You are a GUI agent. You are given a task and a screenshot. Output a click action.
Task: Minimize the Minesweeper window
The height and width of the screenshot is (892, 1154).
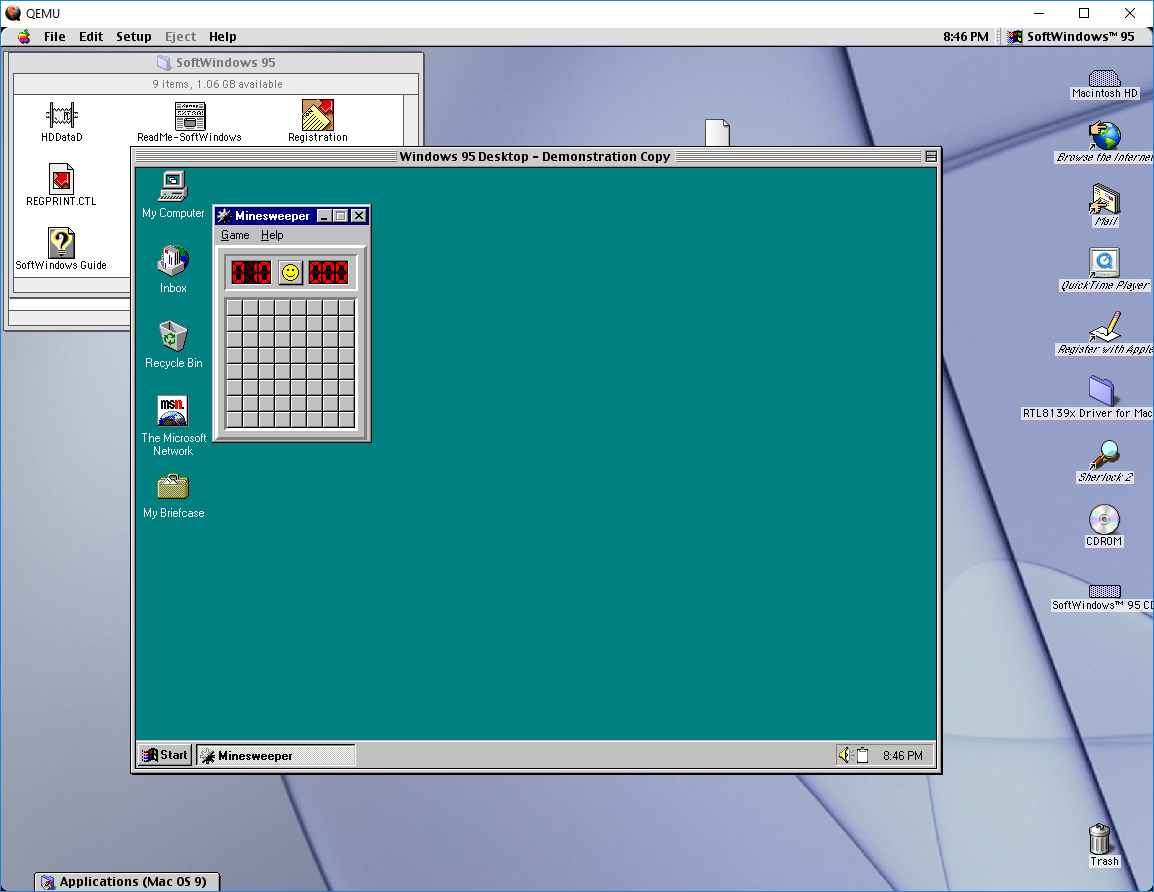click(x=324, y=216)
